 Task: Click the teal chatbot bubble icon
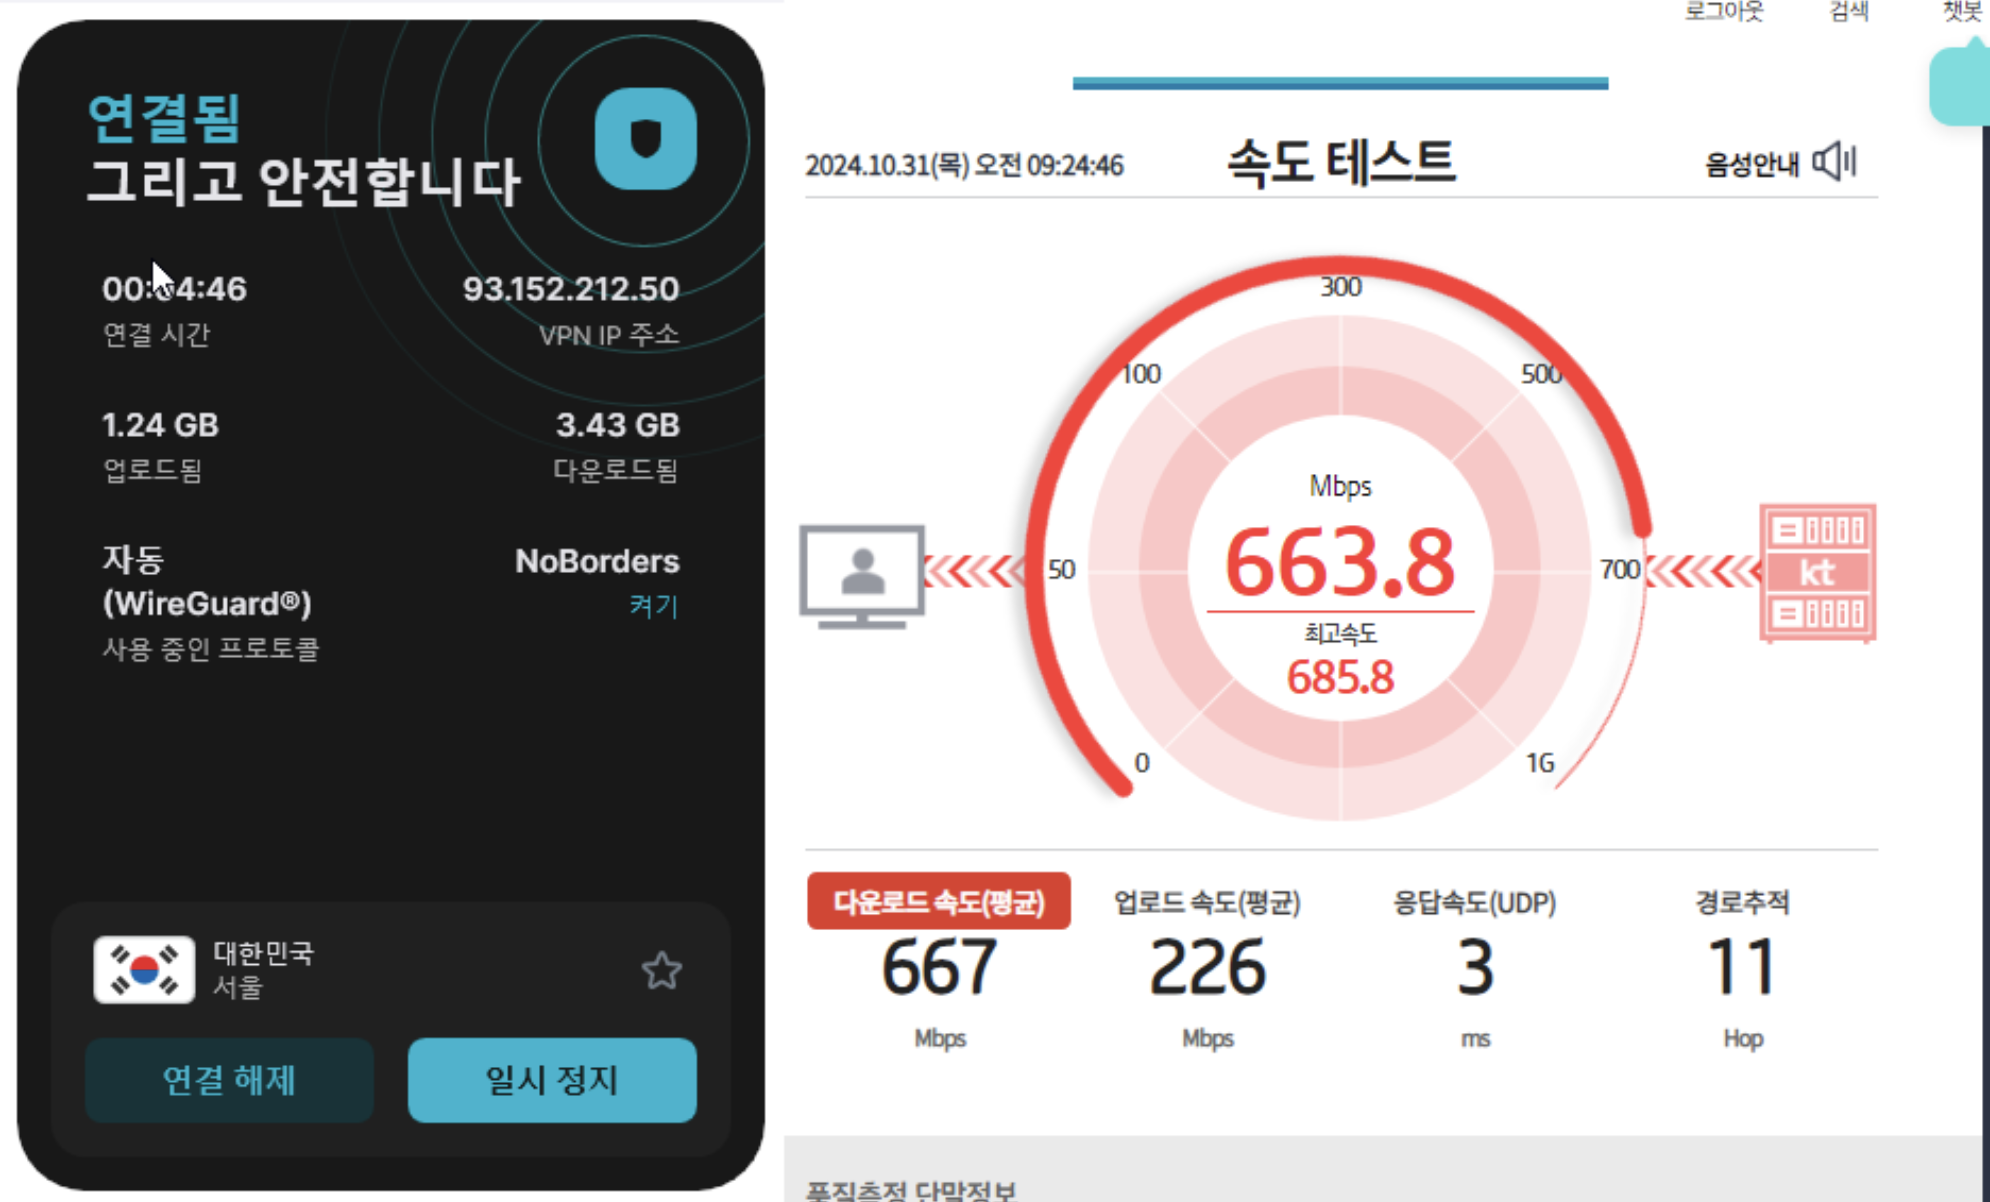[1960, 85]
